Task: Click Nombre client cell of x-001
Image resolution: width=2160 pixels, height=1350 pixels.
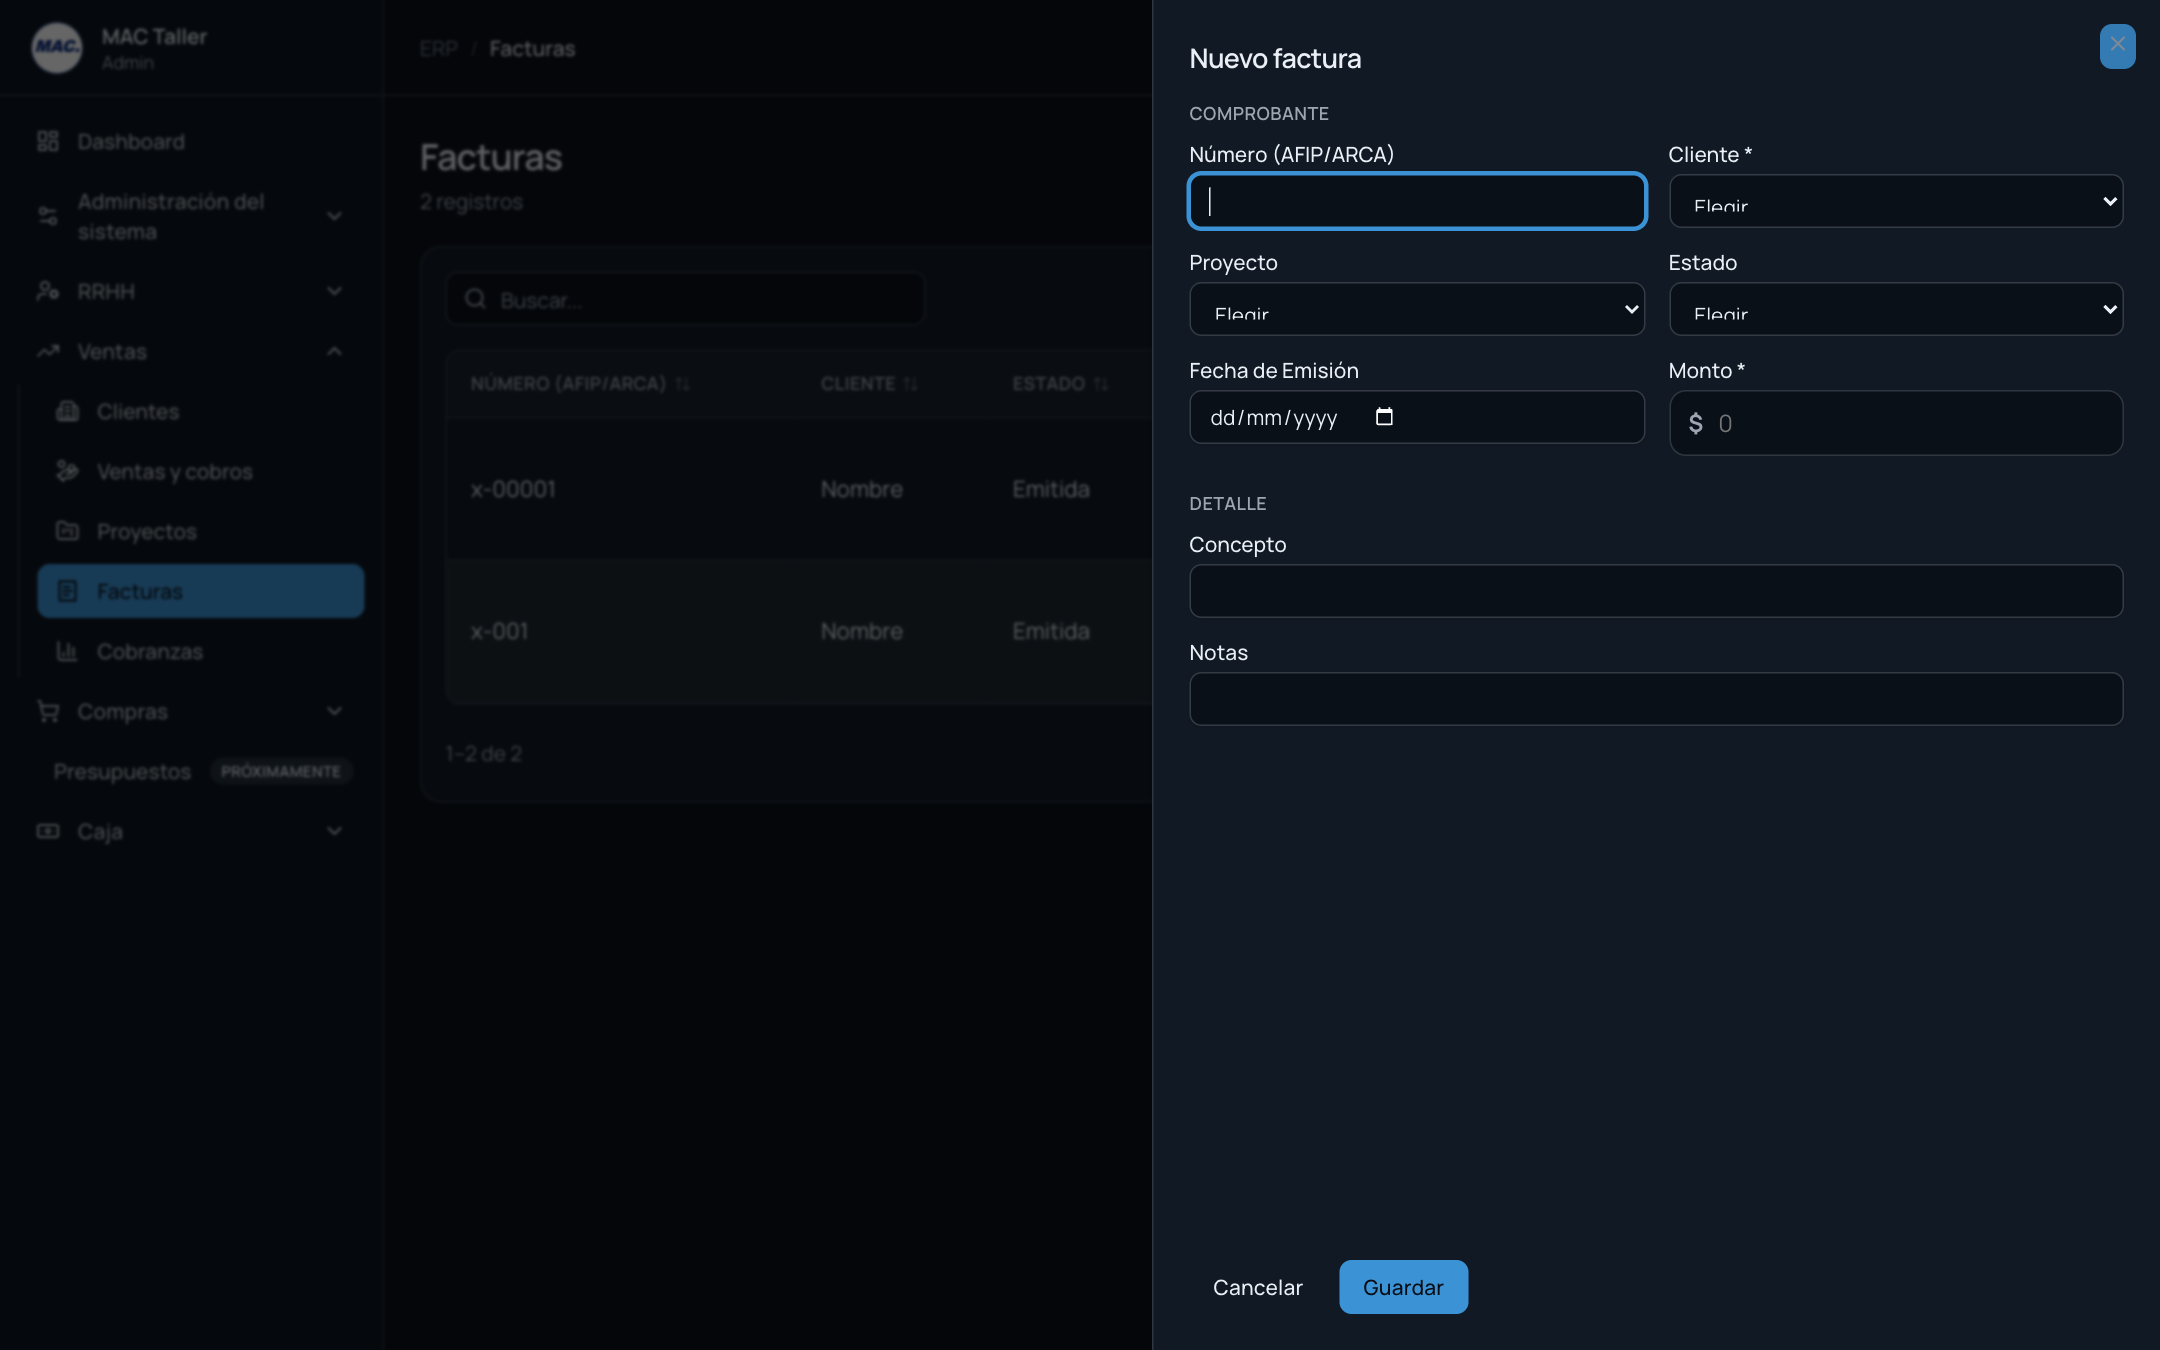Action: click(861, 631)
